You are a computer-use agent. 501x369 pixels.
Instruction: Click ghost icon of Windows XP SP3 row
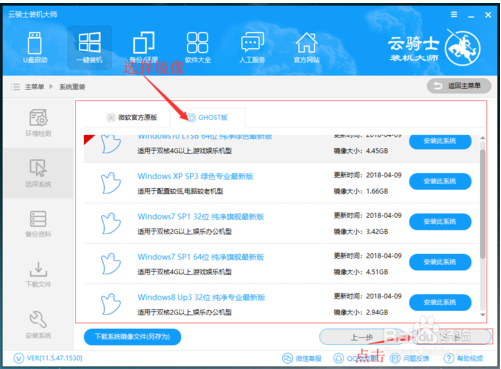tap(111, 183)
